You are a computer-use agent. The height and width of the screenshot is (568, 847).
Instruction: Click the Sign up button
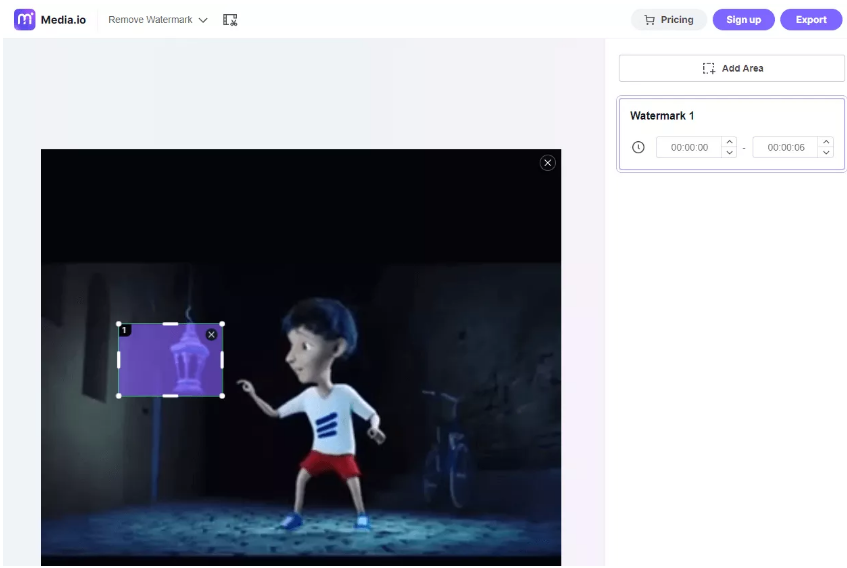click(x=743, y=20)
